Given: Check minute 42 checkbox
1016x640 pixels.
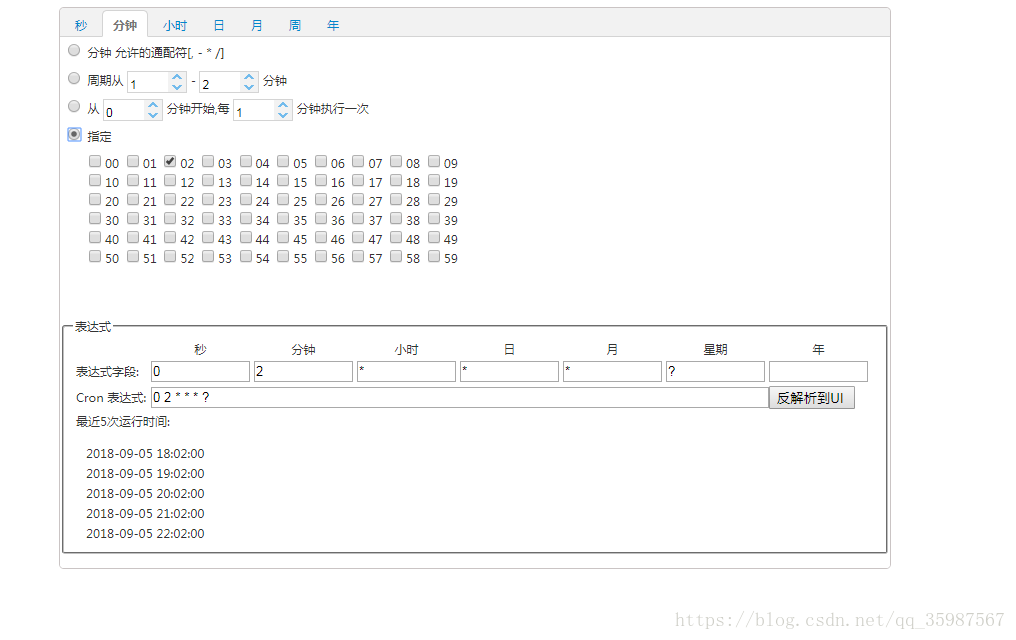Looking at the screenshot, I should point(170,237).
